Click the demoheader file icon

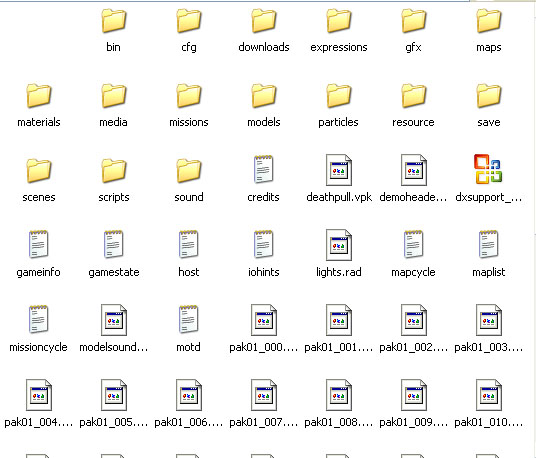tap(414, 170)
